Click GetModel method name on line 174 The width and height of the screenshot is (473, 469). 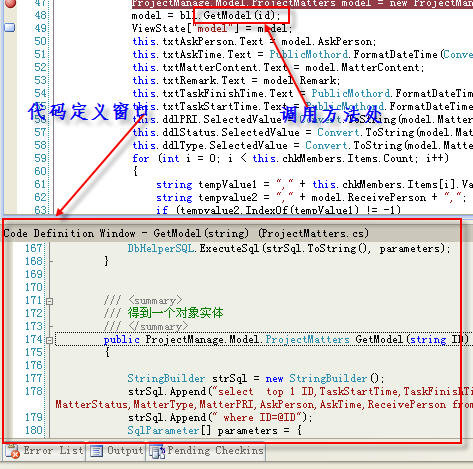pyautogui.click(x=379, y=340)
